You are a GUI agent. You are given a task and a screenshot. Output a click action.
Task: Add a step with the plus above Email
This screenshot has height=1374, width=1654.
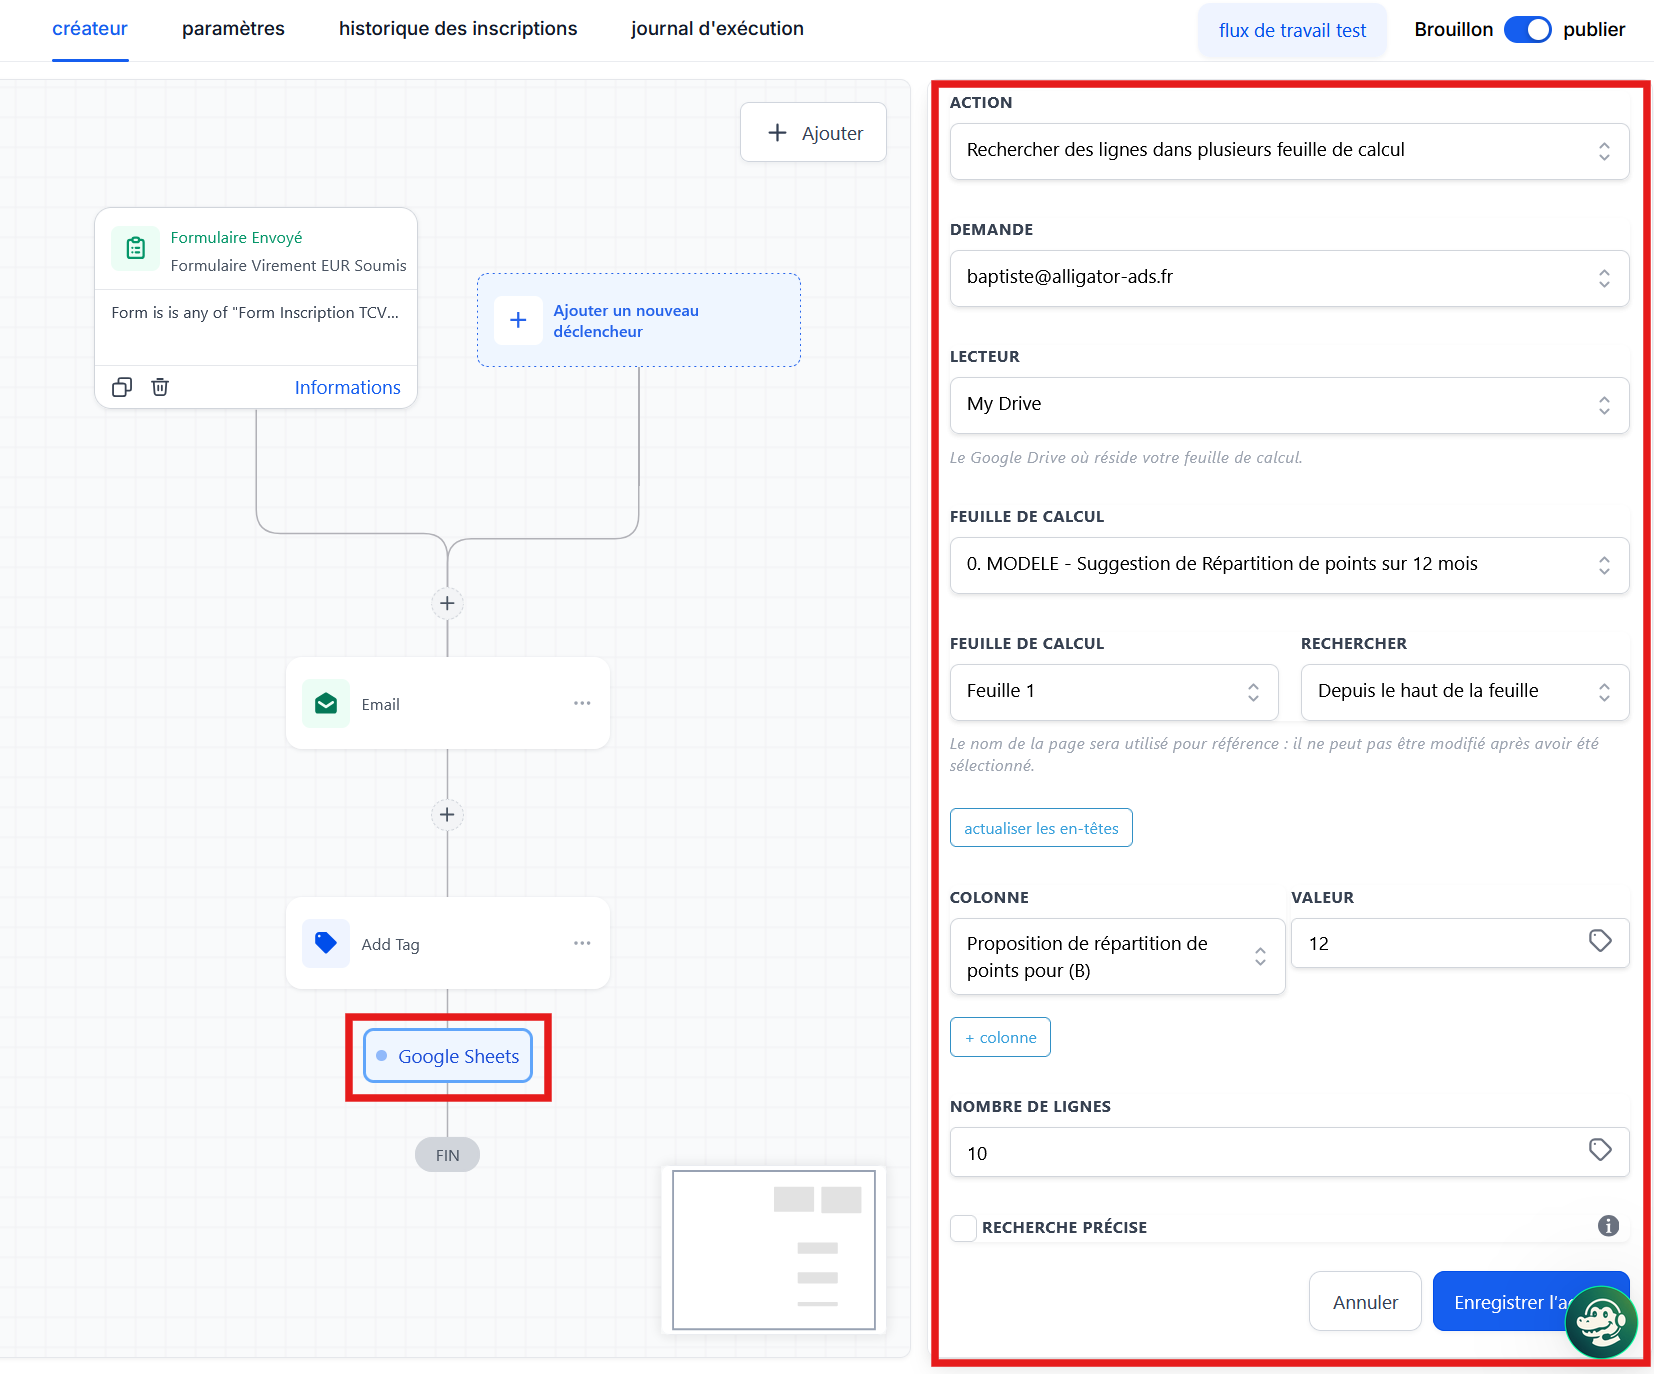(x=447, y=603)
